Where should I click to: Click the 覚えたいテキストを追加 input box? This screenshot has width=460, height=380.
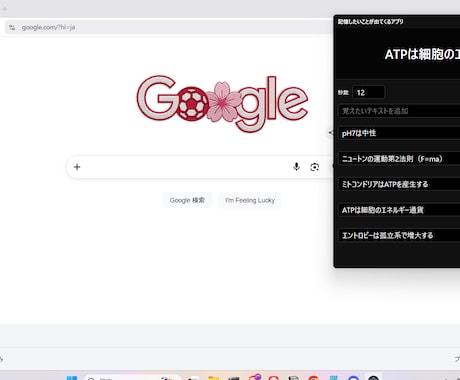point(399,111)
